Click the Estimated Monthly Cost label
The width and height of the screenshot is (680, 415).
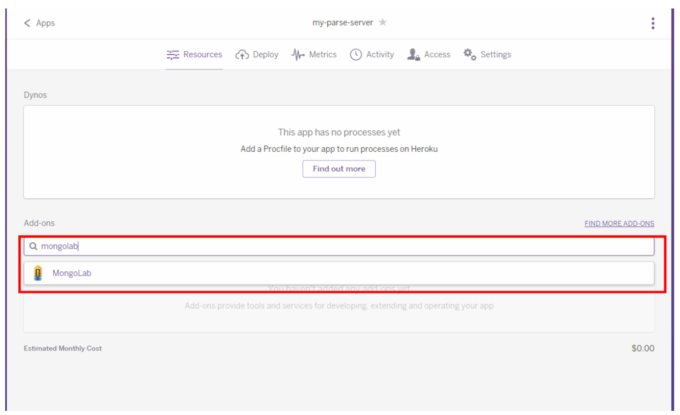62,348
